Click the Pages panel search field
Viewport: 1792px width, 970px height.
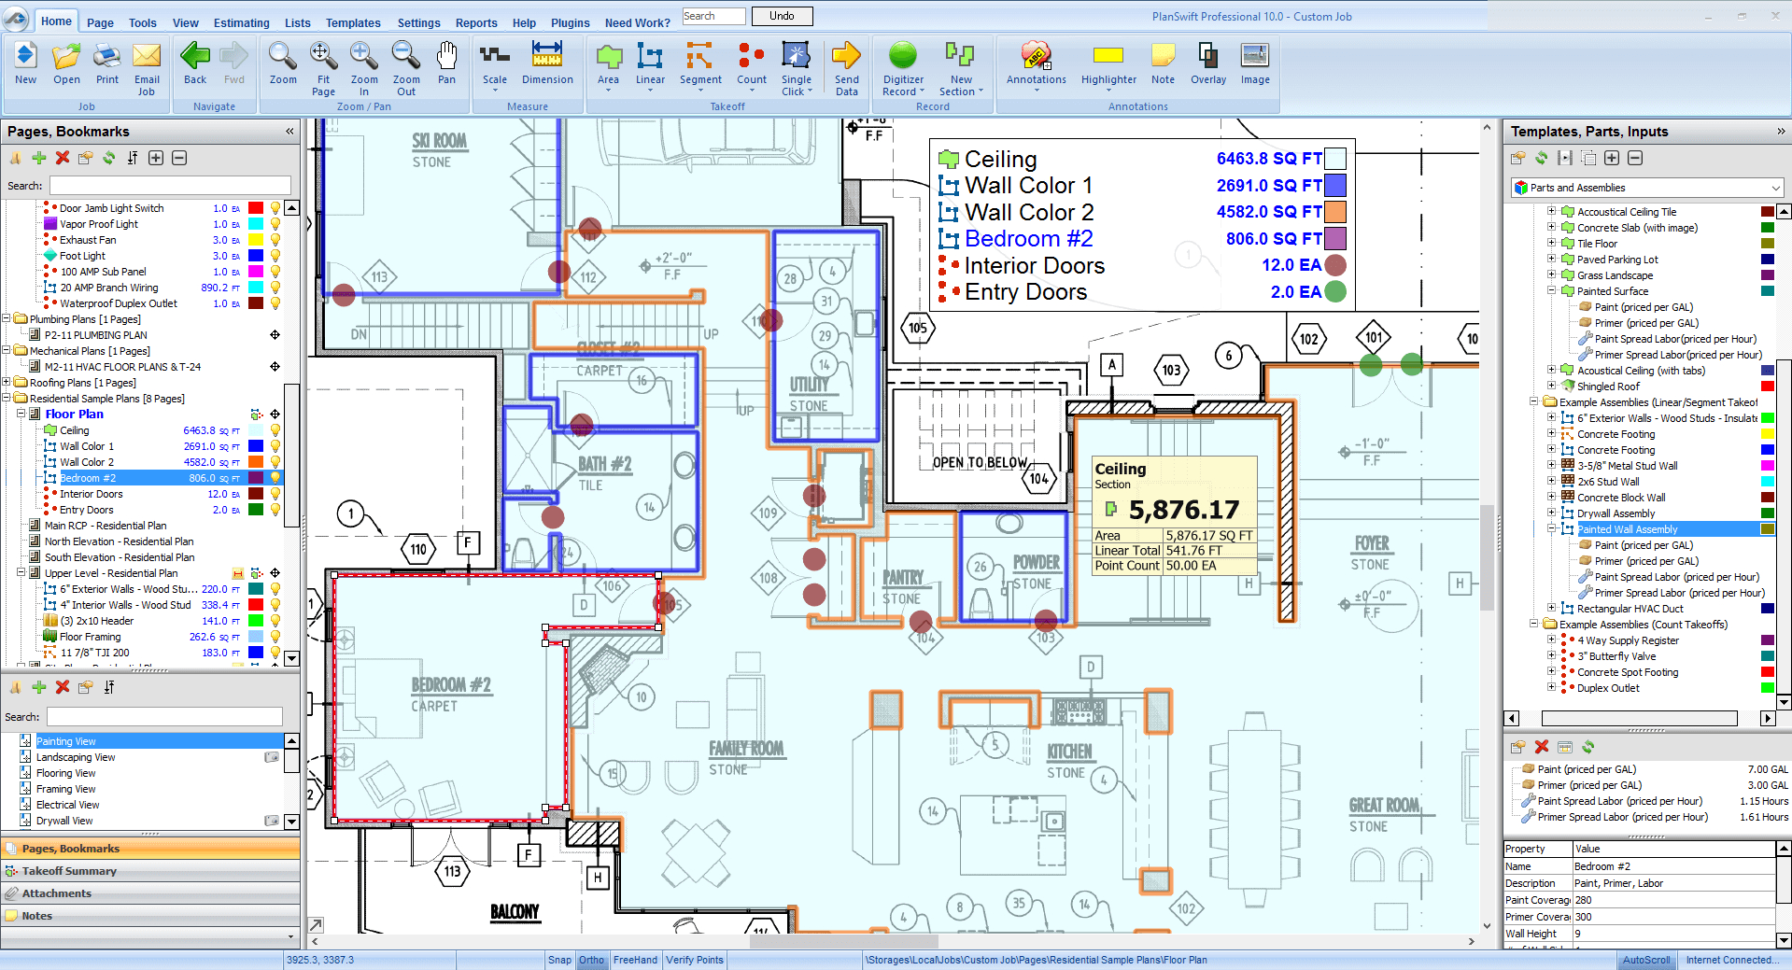coord(168,185)
